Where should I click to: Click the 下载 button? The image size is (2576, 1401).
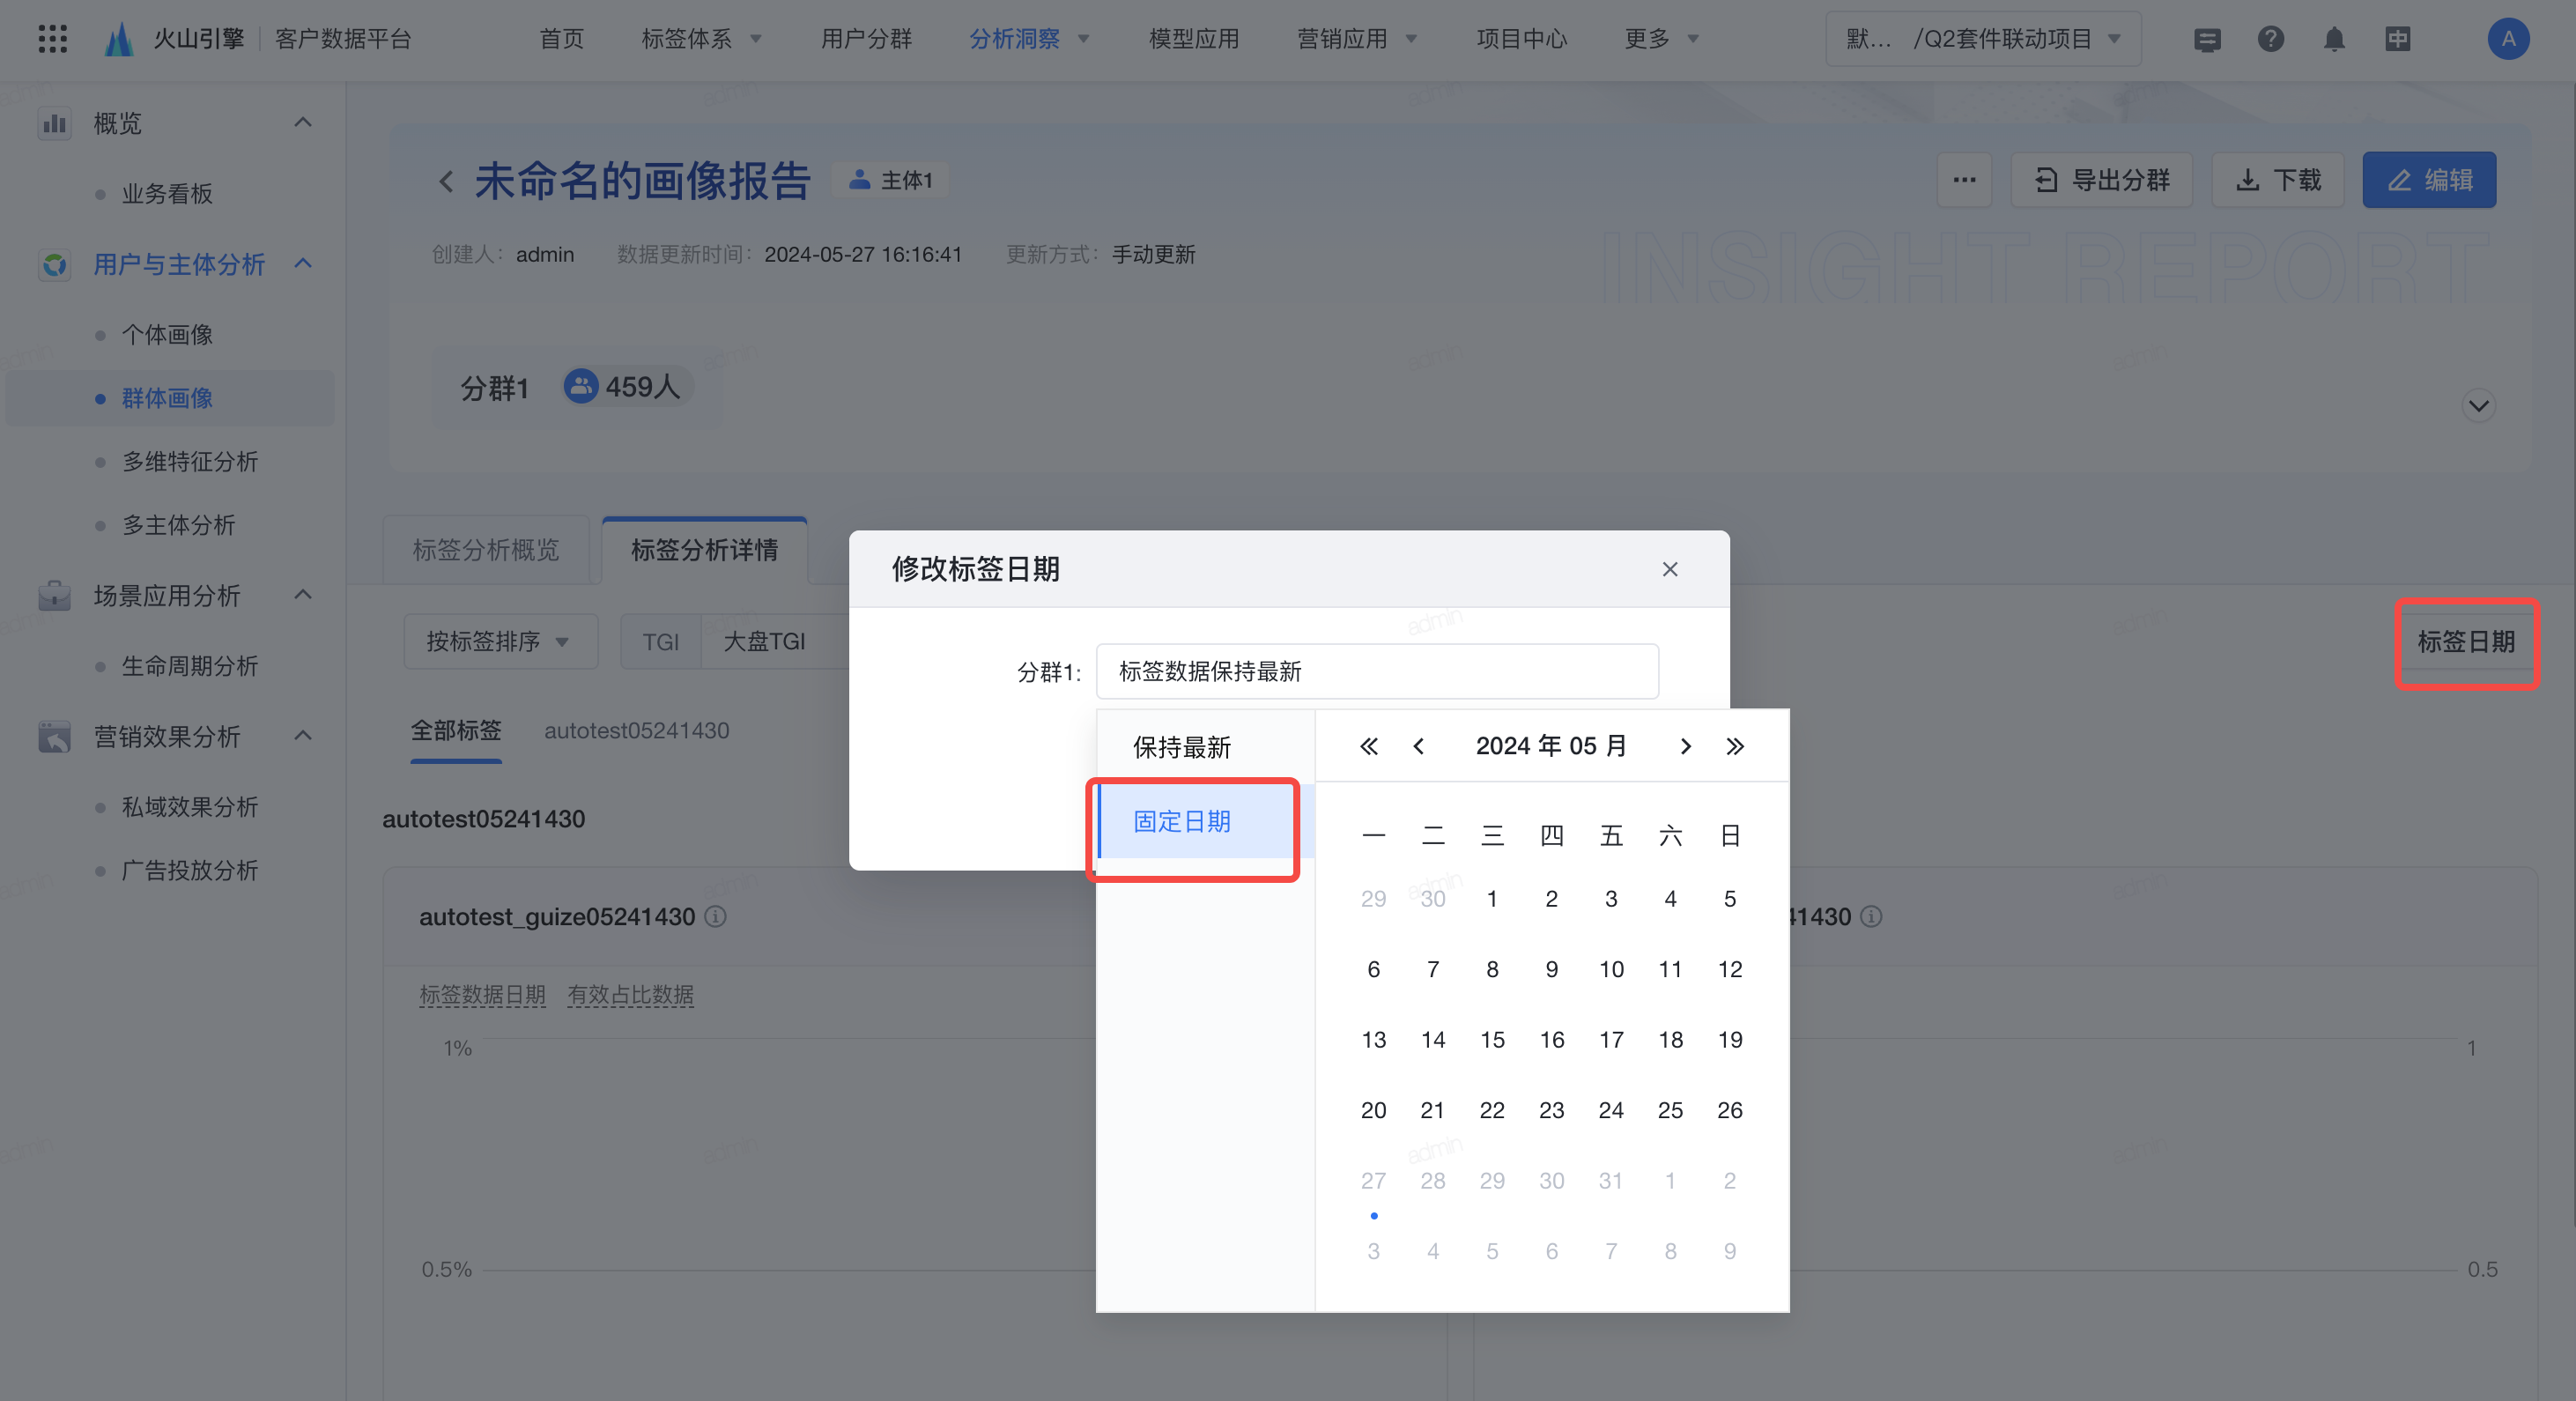point(2278,180)
